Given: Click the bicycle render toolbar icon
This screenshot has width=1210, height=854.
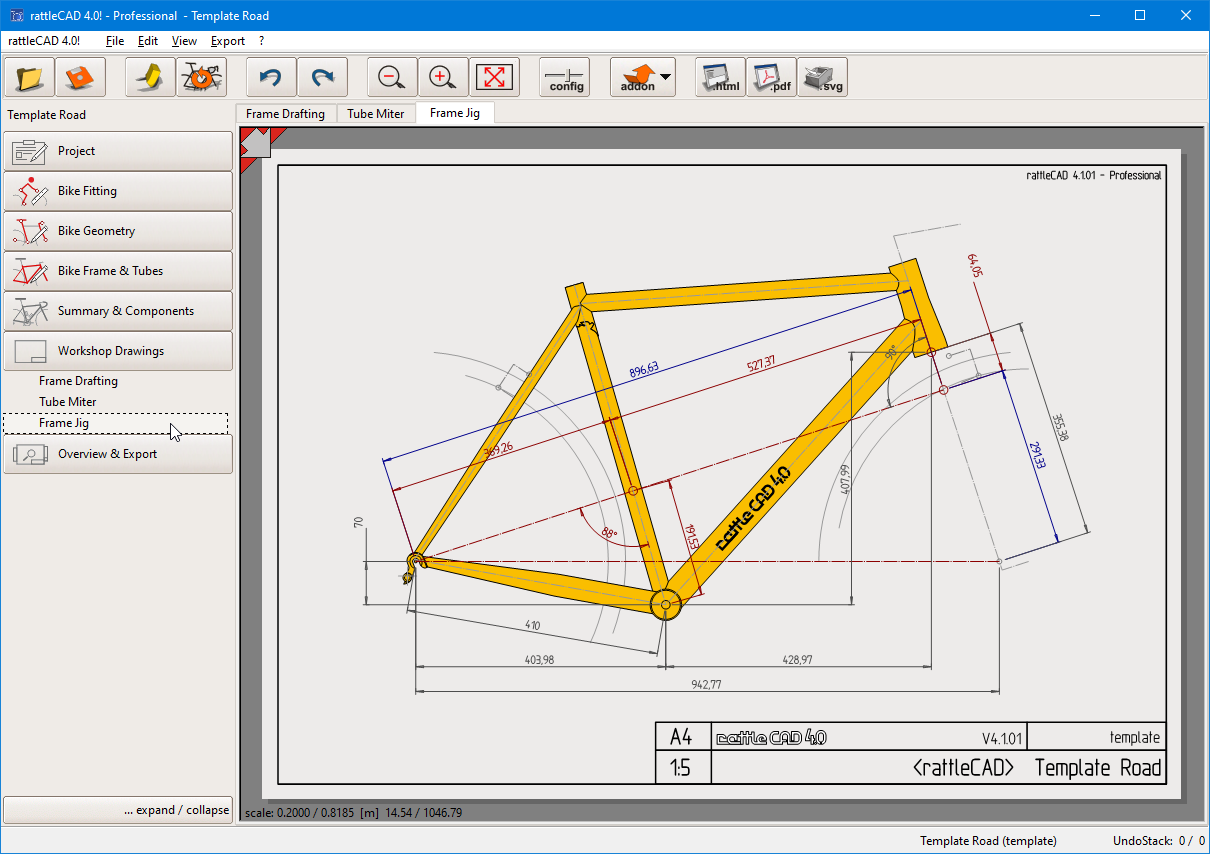Looking at the screenshot, I should click(201, 77).
